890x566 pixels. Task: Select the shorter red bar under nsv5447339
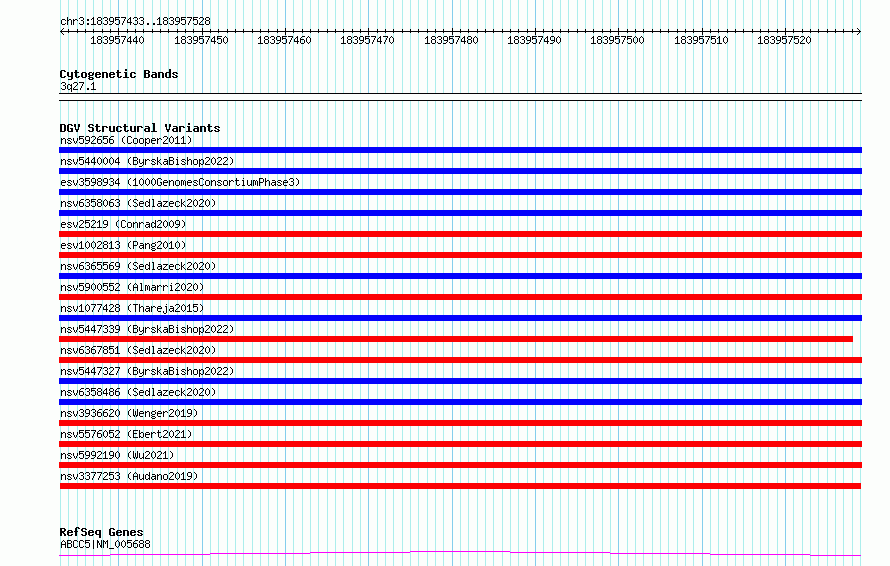tap(456, 339)
